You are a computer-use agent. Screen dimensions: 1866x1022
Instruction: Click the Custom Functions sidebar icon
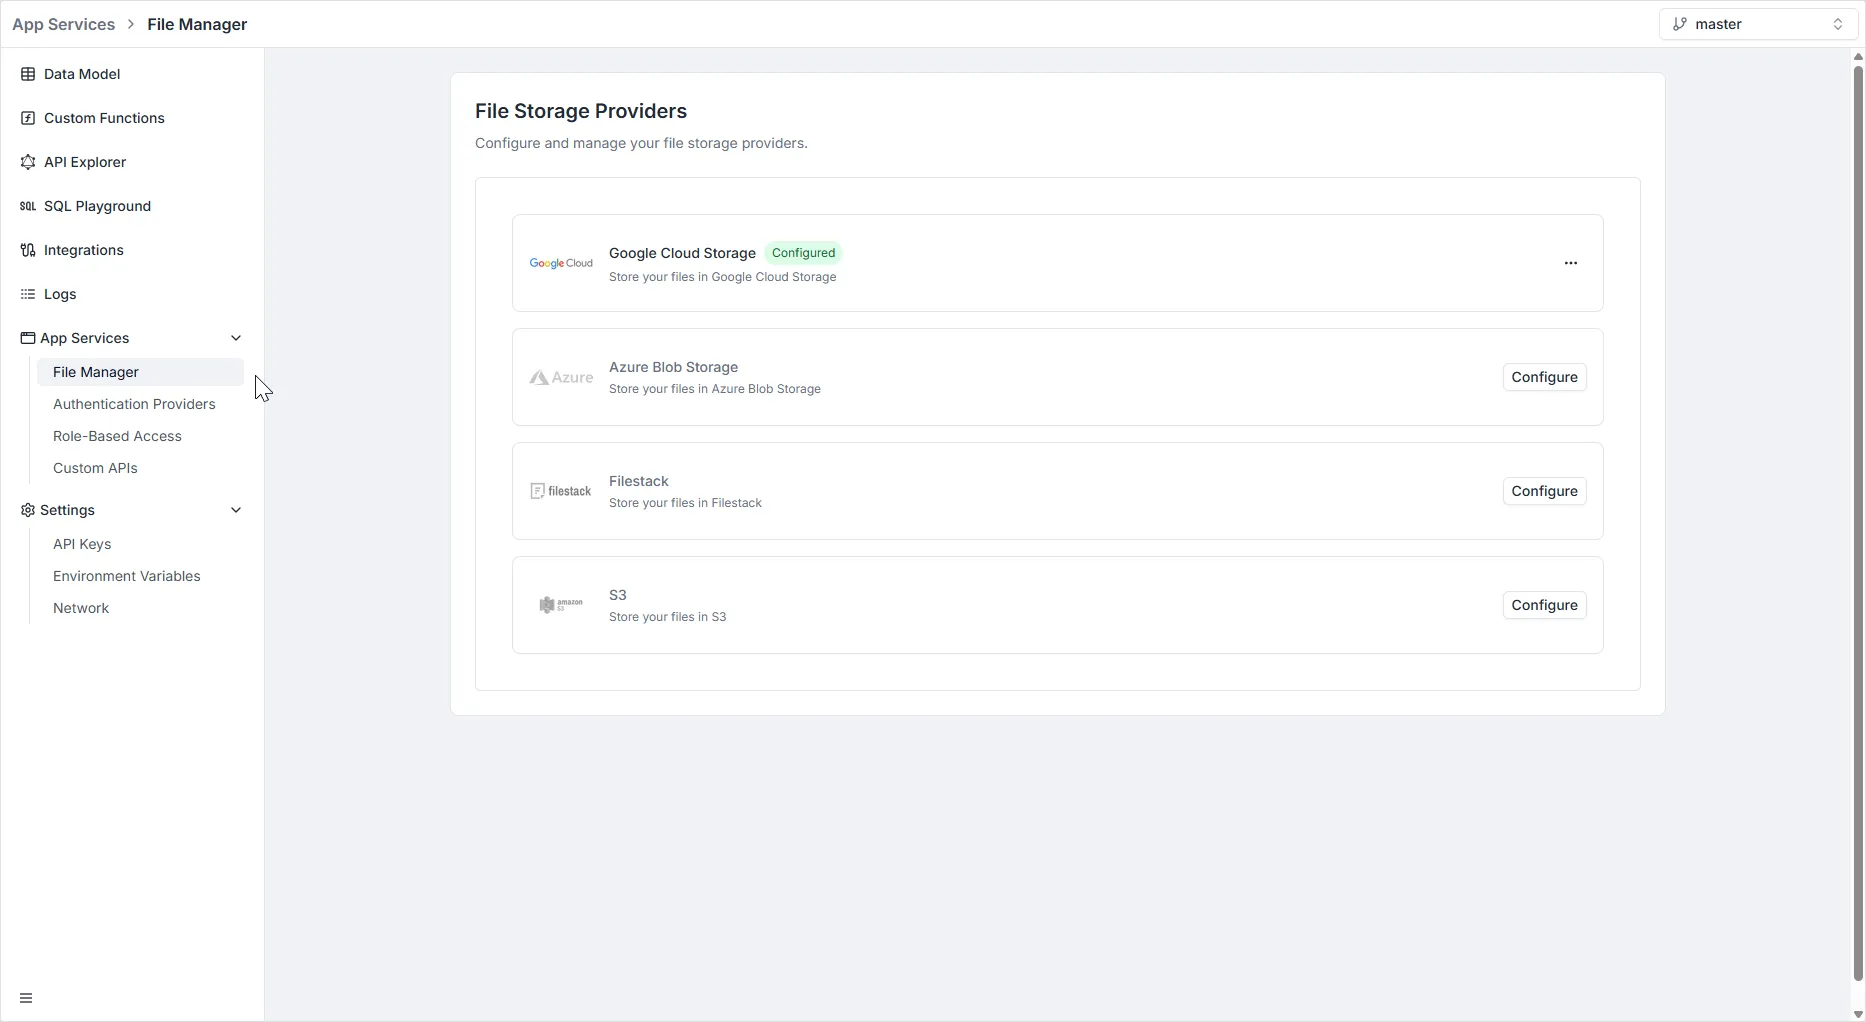click(x=28, y=118)
